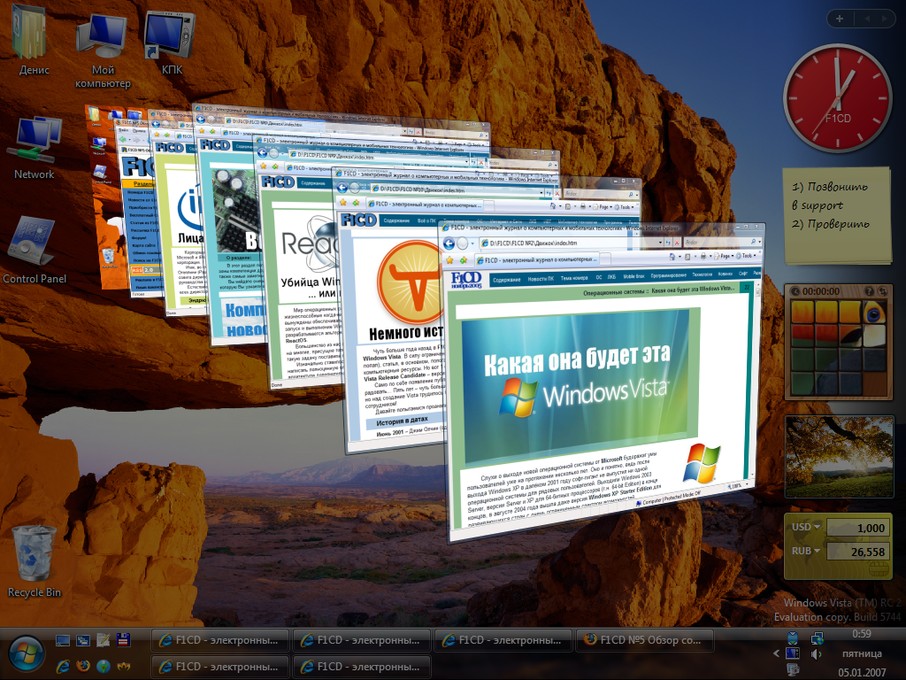906x680 pixels.
Task: Click the slideshow gadget tree photo
Action: (839, 456)
